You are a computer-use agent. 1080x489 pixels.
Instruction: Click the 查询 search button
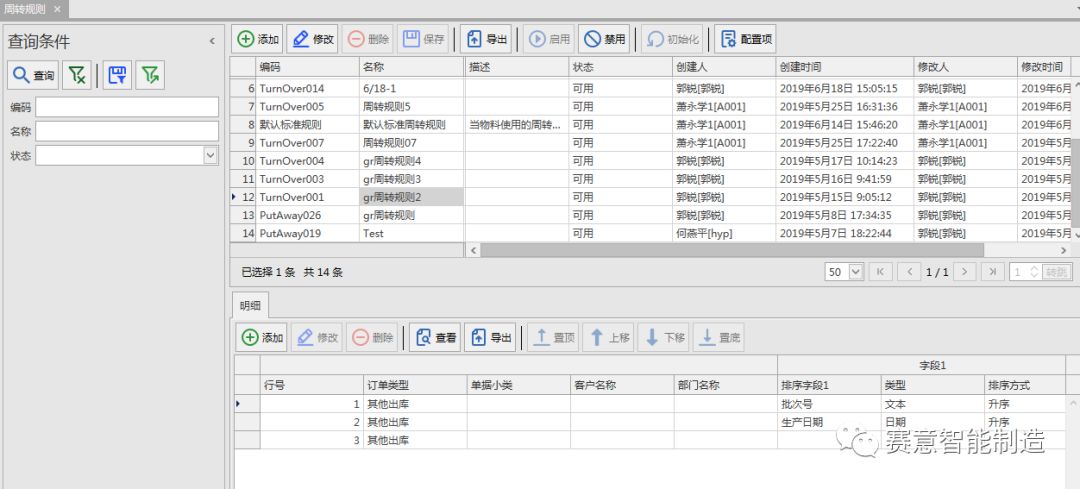click(x=34, y=75)
